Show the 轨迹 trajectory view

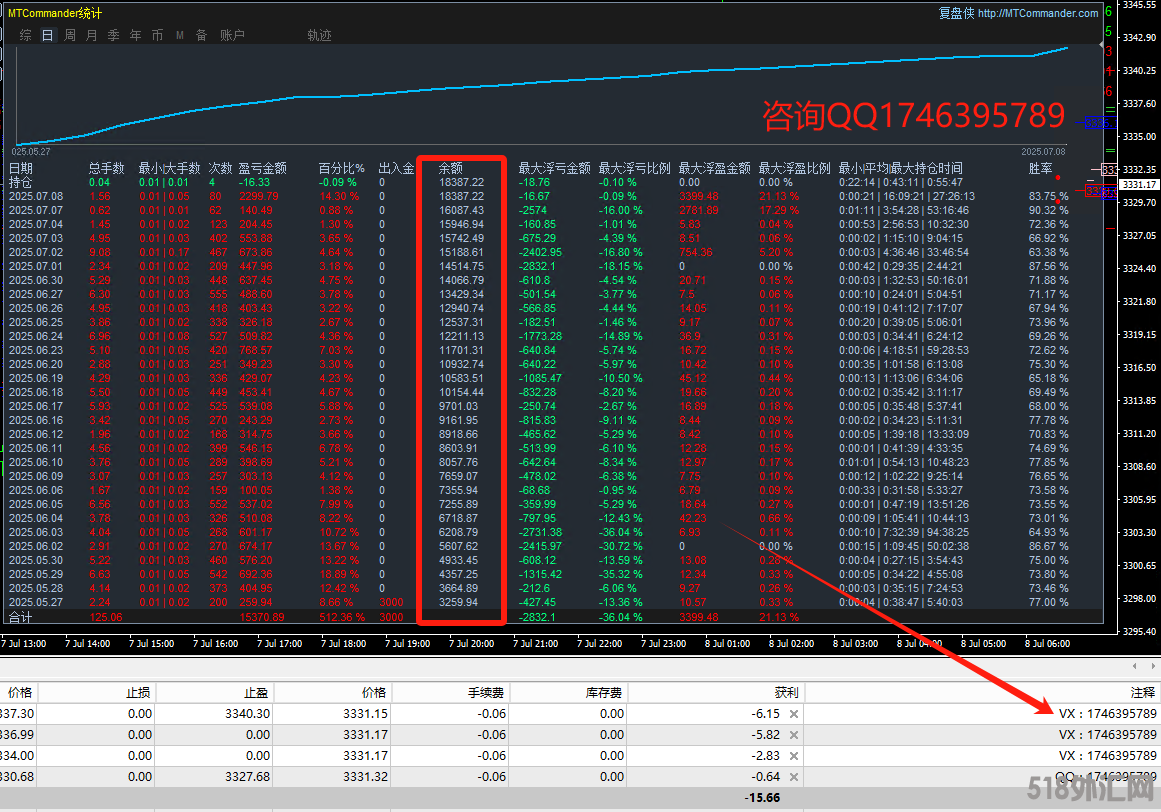click(319, 35)
